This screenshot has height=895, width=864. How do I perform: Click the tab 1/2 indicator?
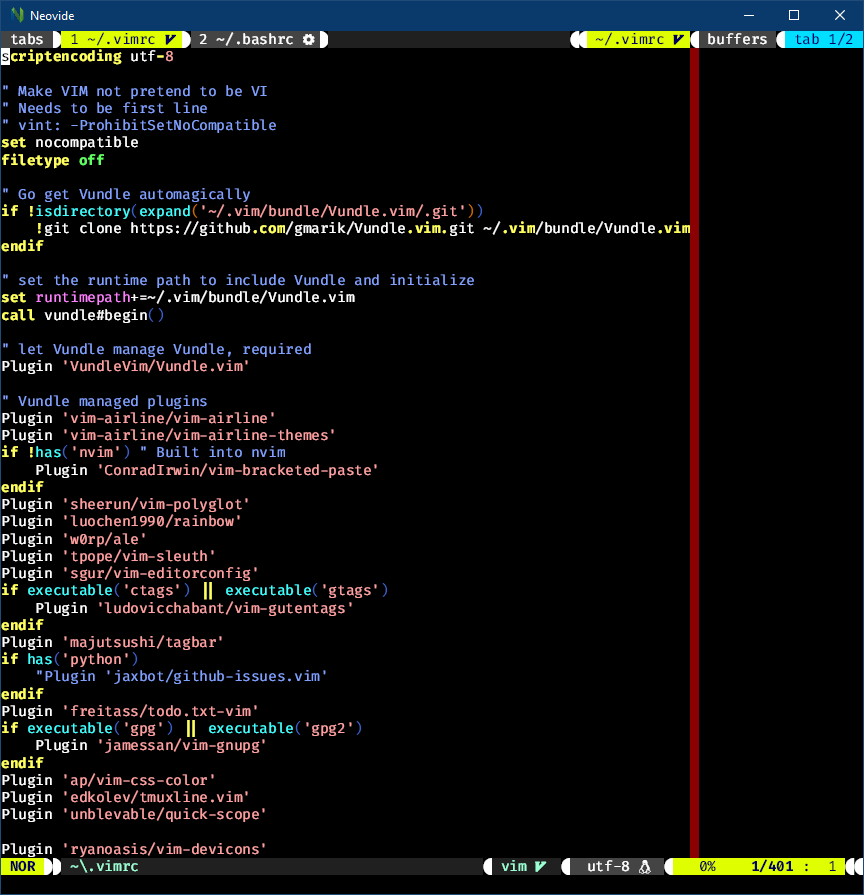coord(823,39)
